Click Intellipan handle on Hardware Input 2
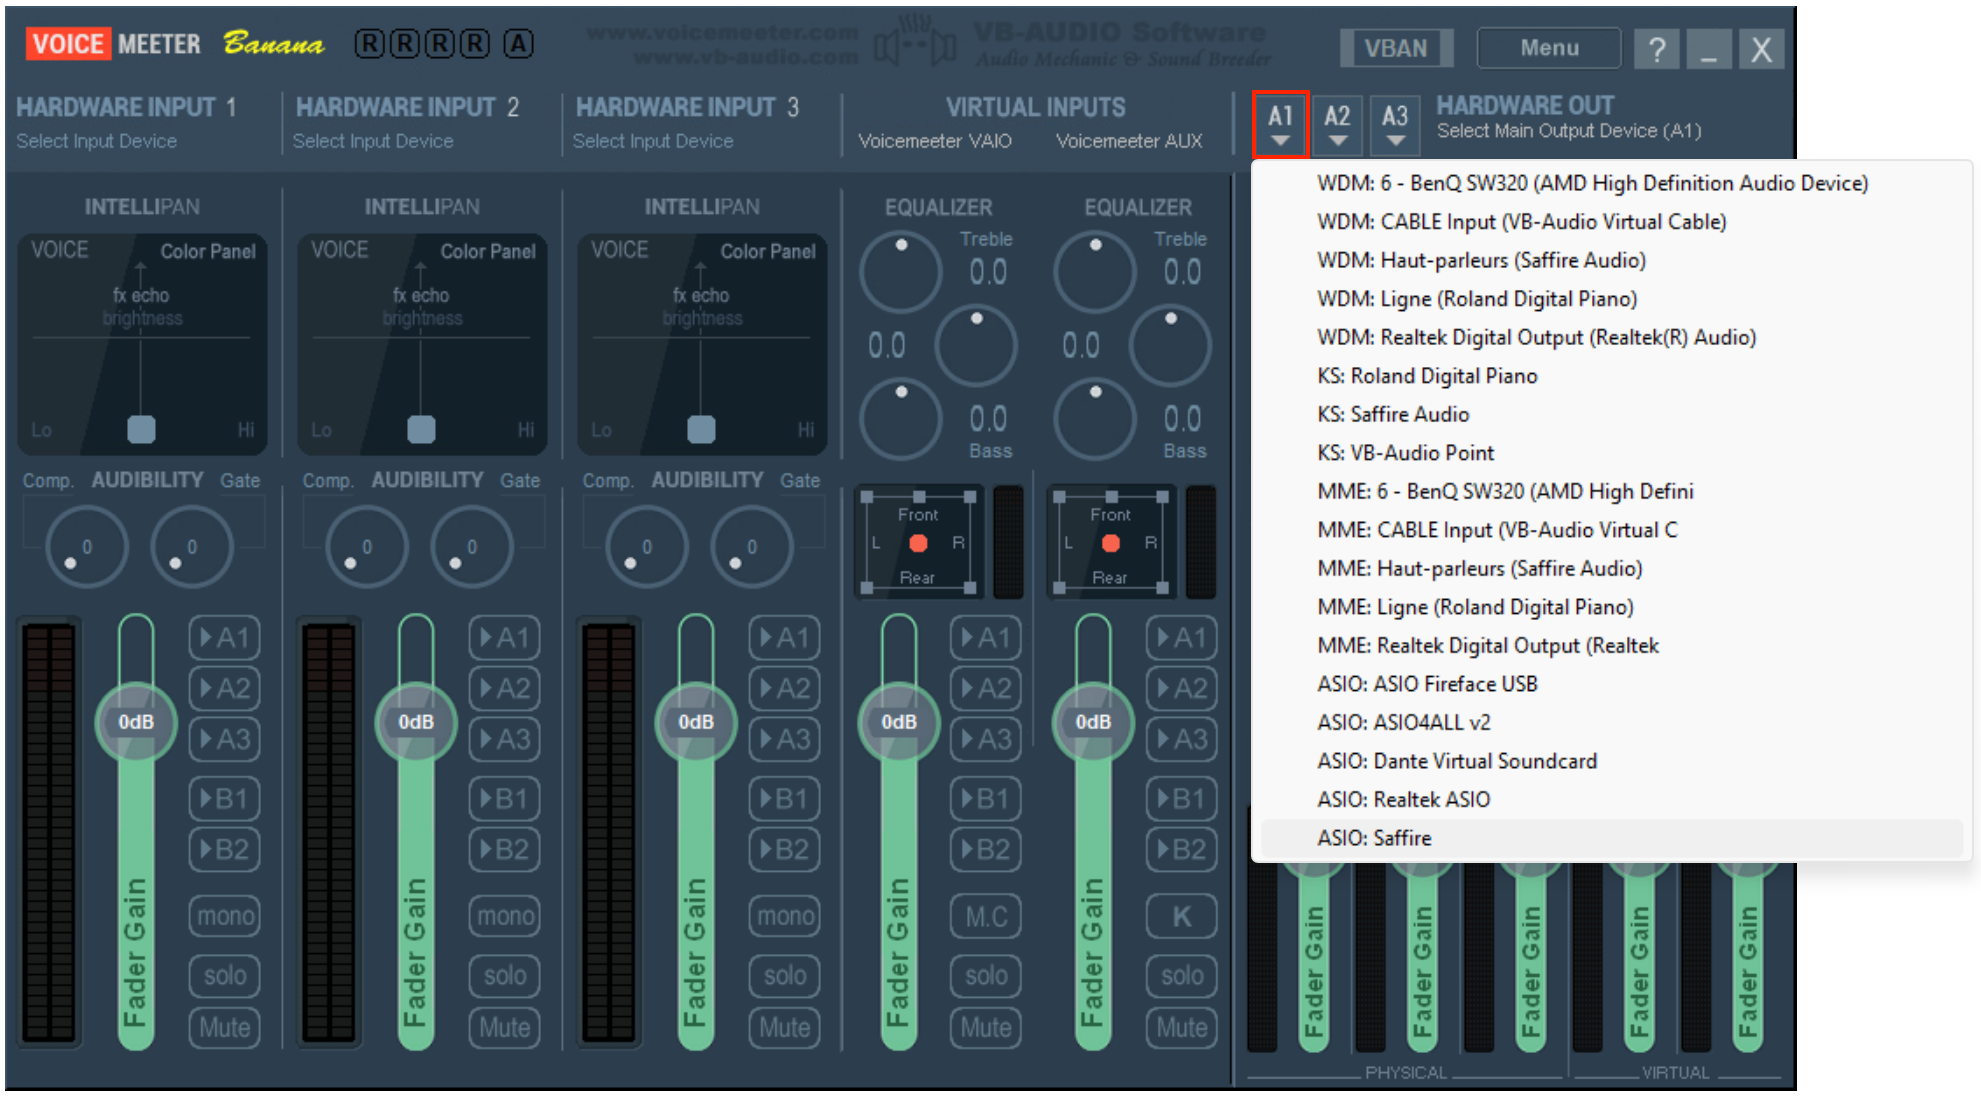This screenshot has width=1981, height=1099. (421, 429)
